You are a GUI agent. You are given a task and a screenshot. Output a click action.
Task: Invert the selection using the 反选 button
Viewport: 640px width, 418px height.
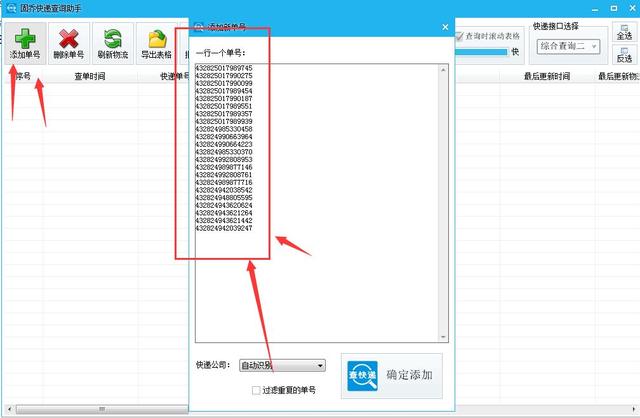[x=624, y=55]
